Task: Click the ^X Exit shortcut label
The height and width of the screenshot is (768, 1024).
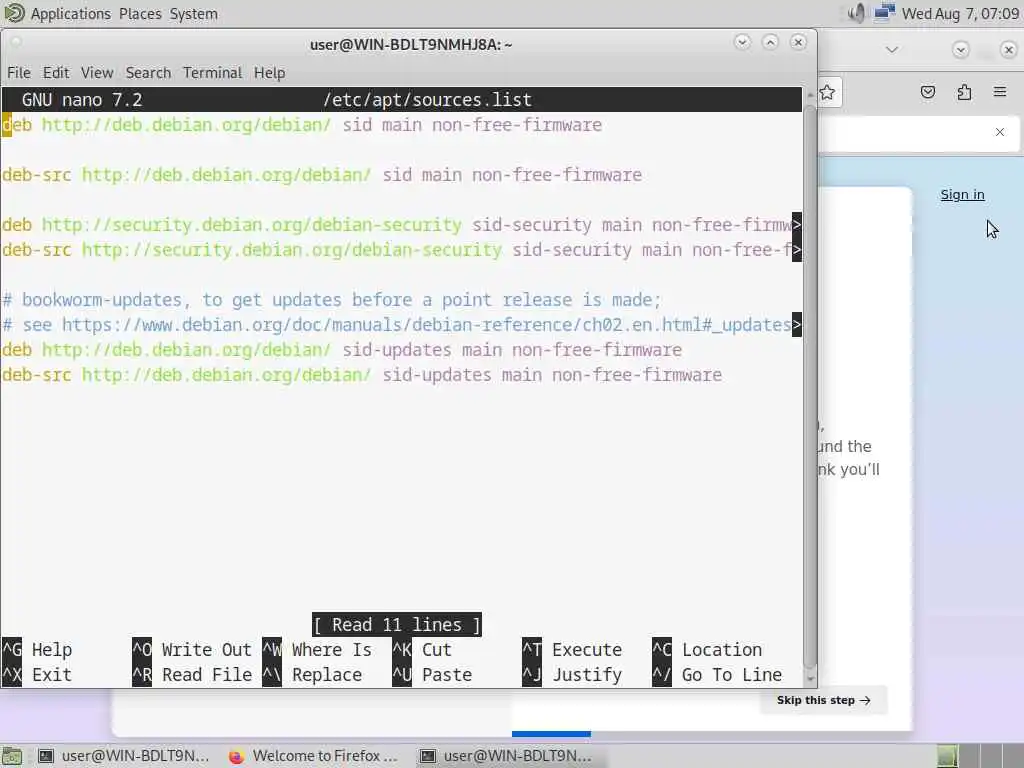Action: click(x=37, y=675)
